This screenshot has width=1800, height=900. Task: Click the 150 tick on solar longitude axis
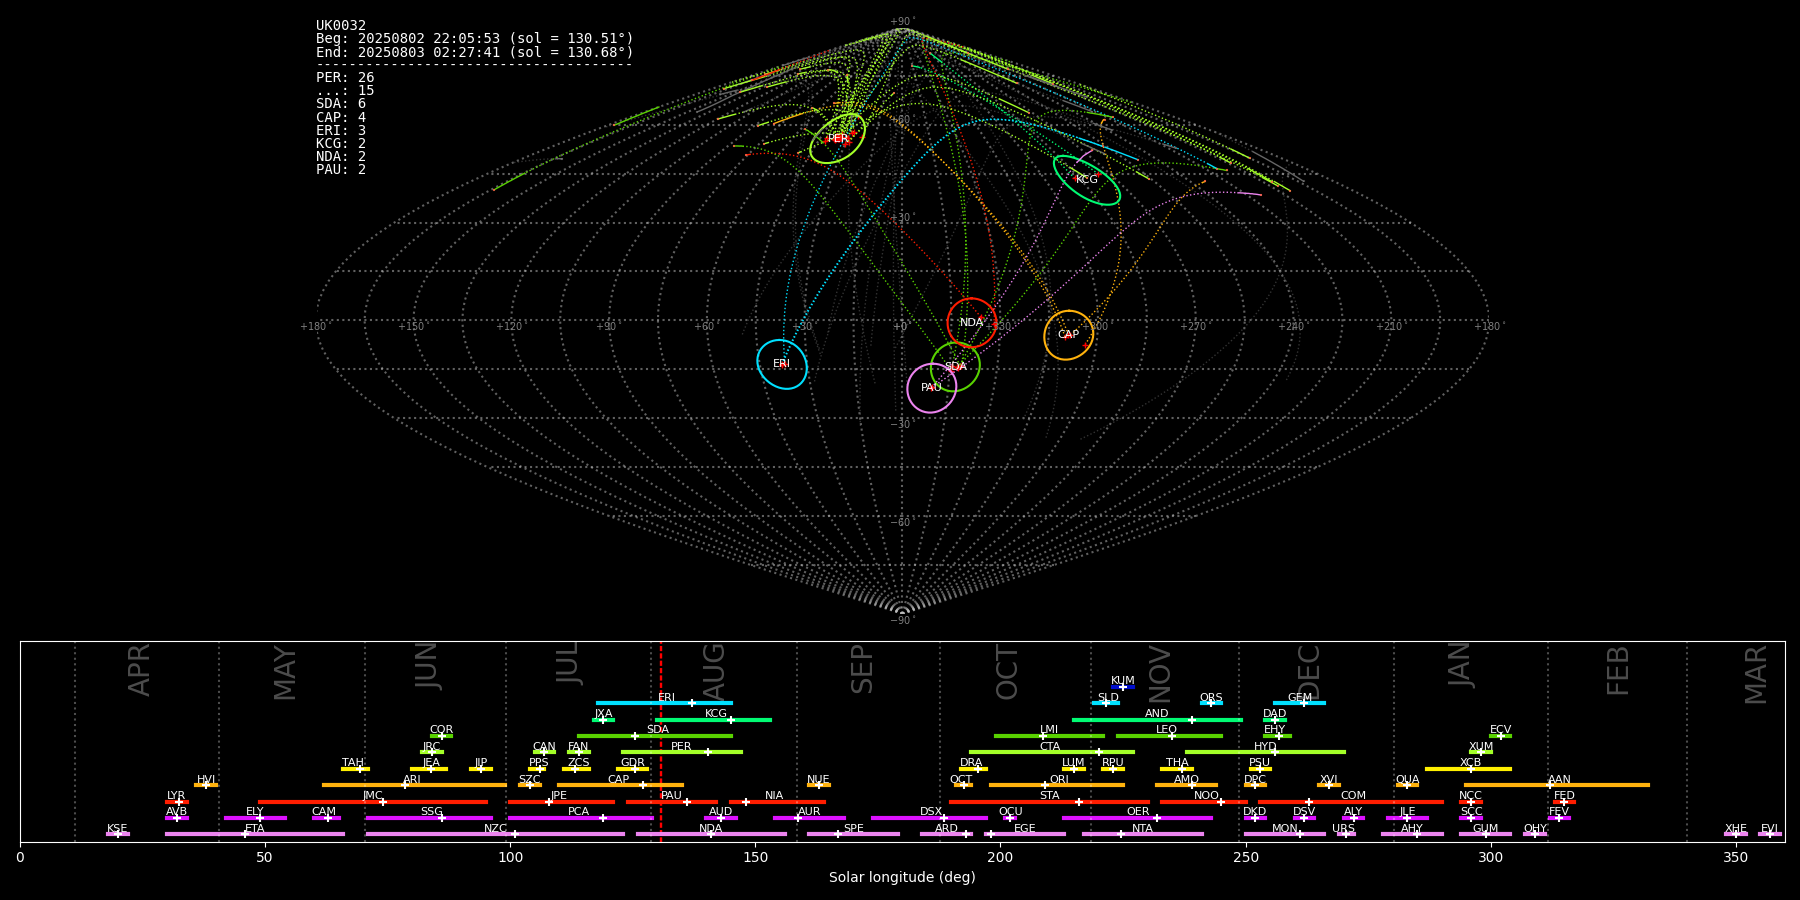coord(755,857)
